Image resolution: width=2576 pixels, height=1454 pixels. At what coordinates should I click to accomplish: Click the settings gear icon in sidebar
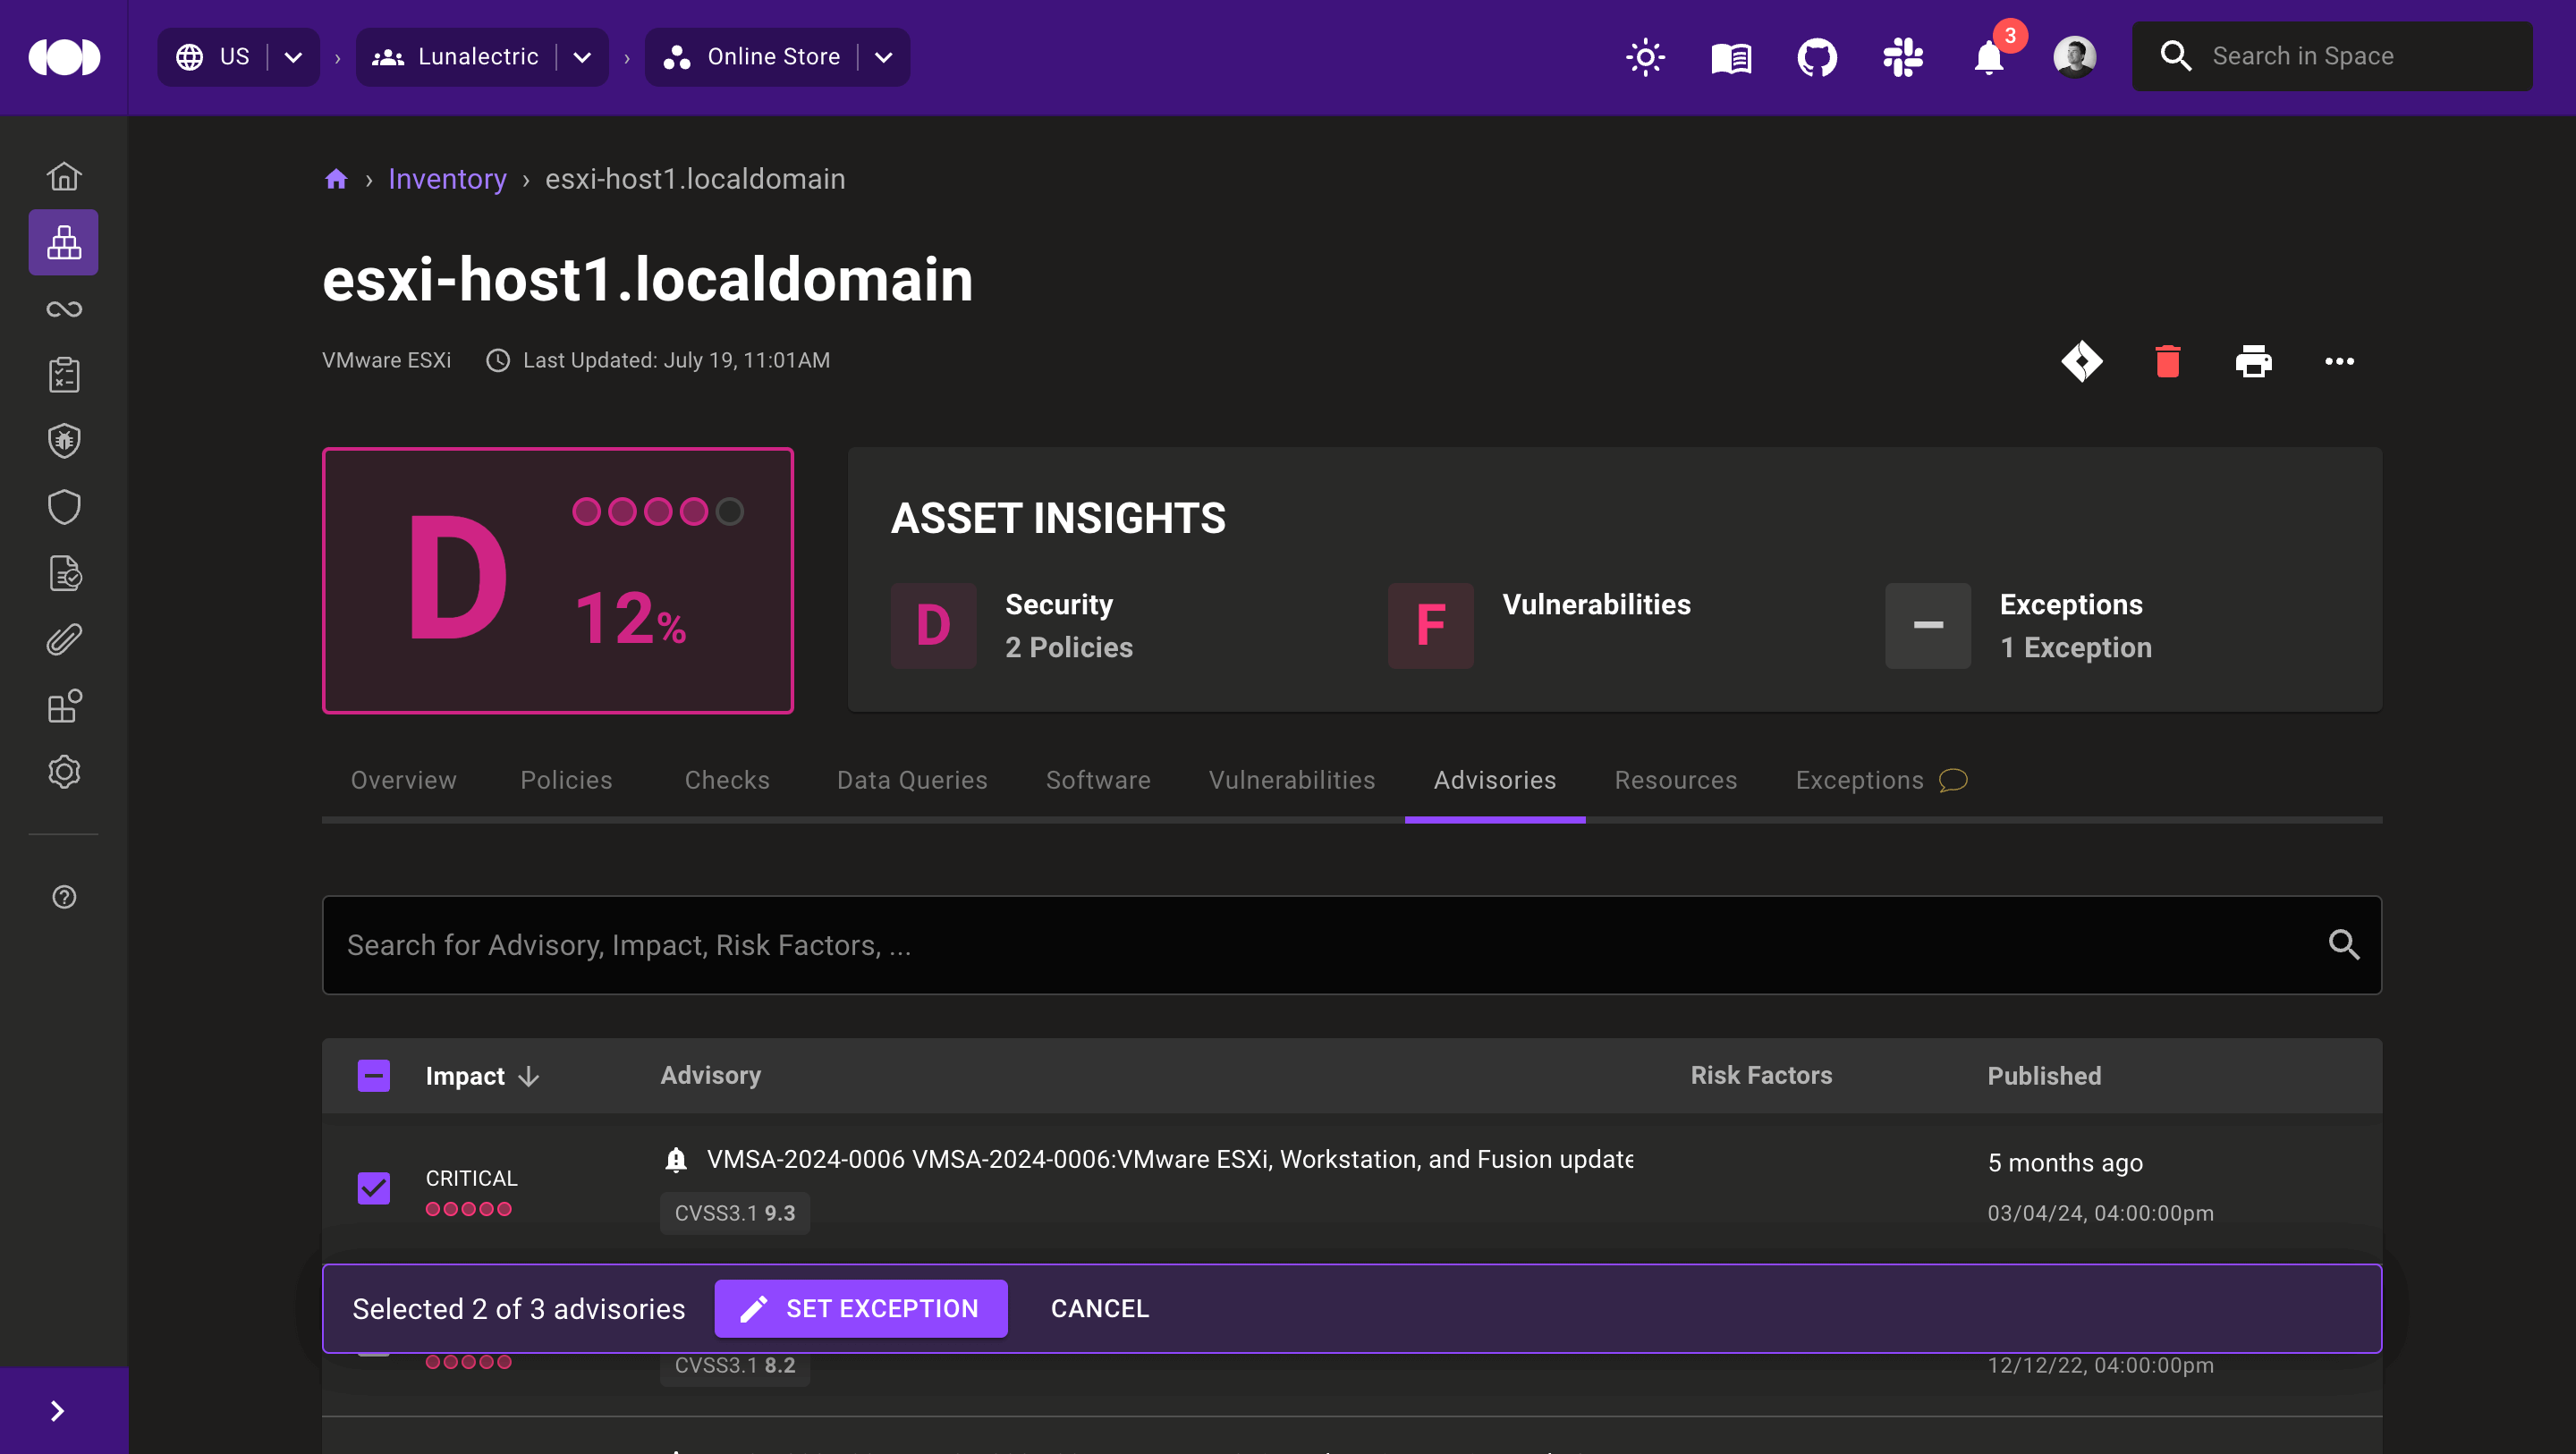(x=64, y=771)
